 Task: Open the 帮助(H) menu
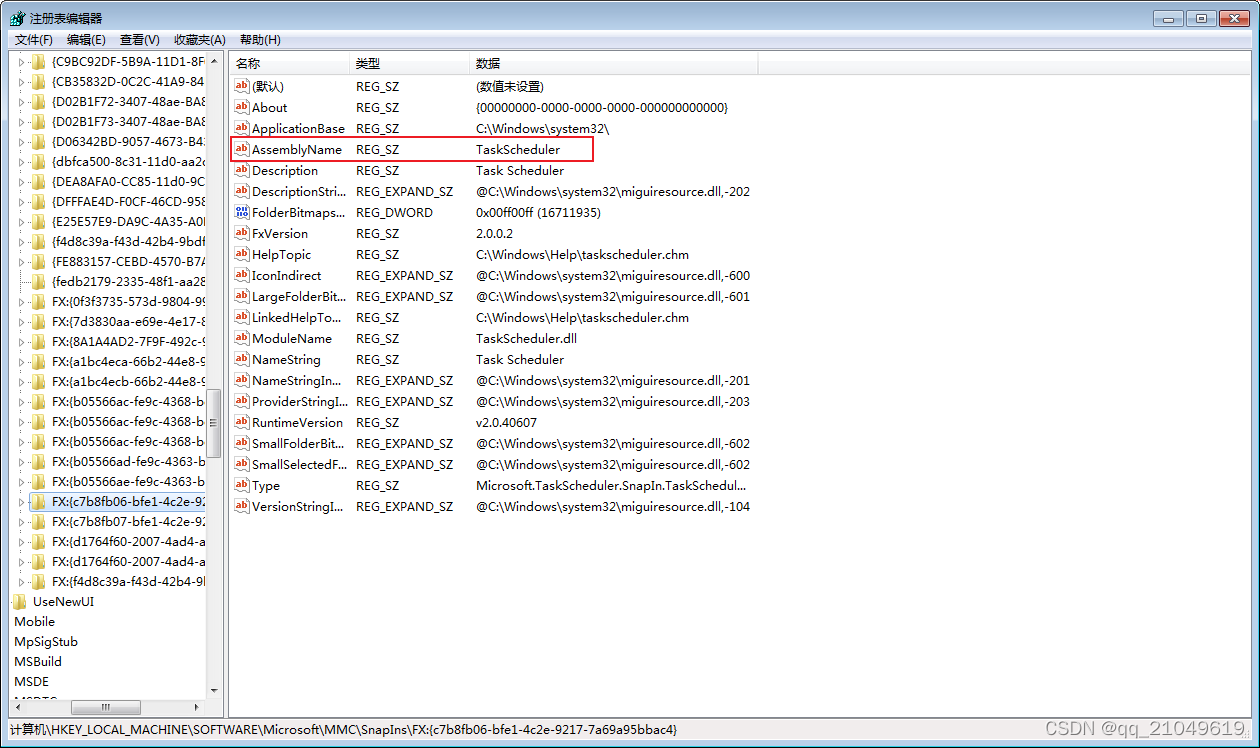260,39
